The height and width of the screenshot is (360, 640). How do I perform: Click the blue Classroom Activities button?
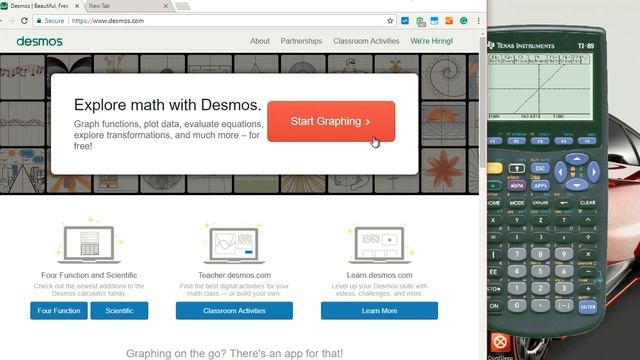(234, 311)
